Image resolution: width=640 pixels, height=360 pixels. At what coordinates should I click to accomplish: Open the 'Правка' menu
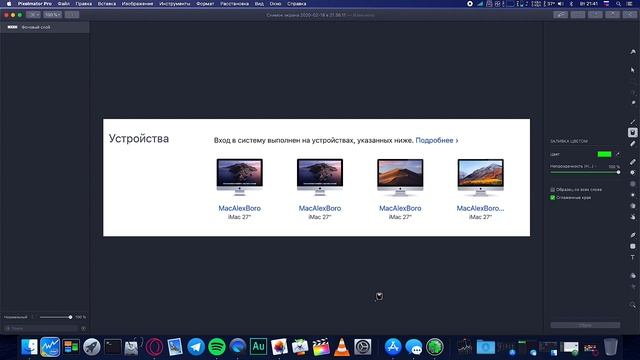click(83, 4)
